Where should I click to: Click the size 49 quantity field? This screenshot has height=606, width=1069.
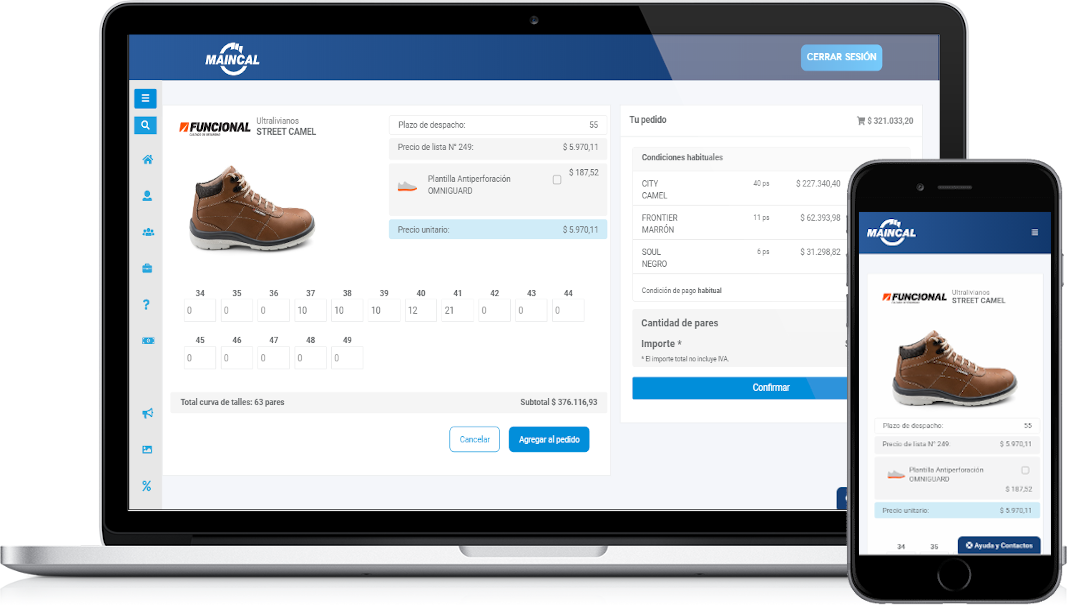[347, 358]
